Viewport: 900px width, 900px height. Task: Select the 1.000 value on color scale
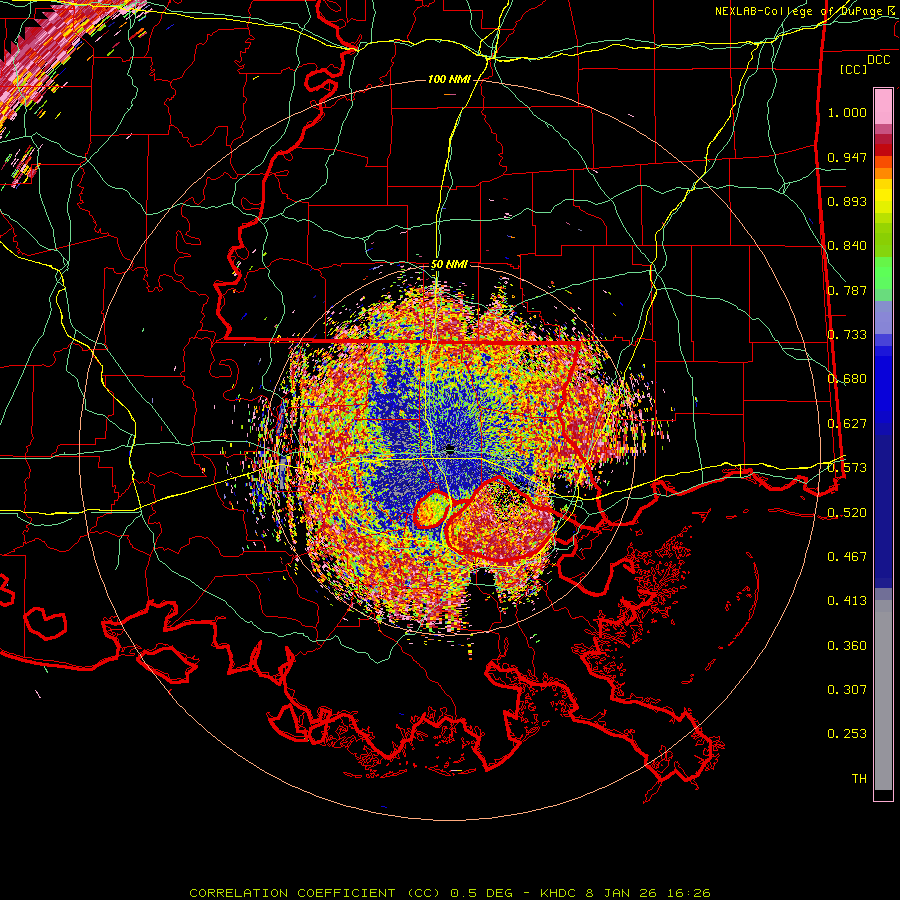[x=847, y=112]
